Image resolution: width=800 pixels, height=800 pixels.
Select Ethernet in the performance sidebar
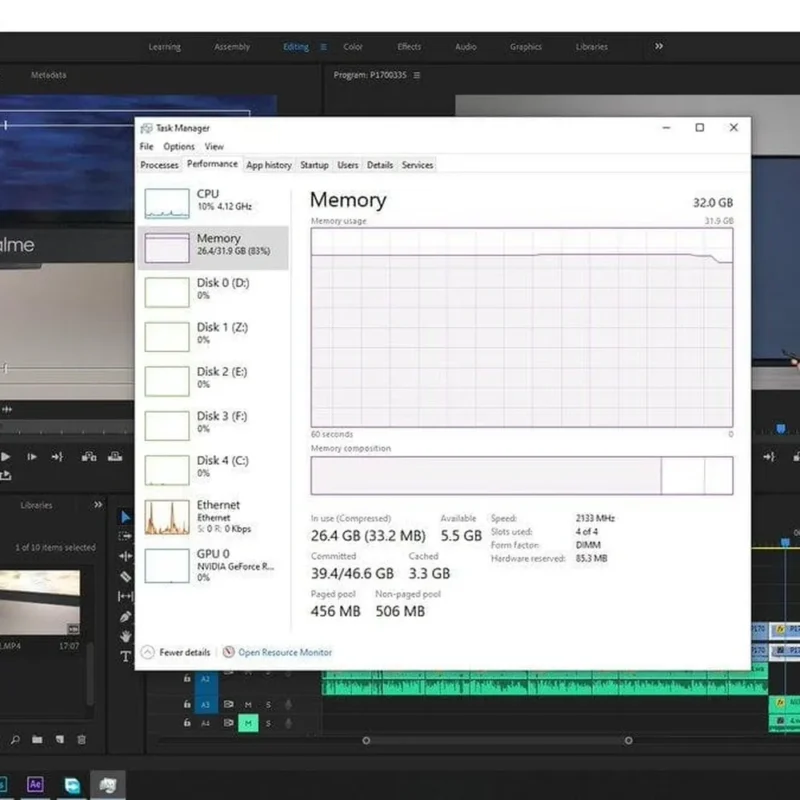click(213, 516)
